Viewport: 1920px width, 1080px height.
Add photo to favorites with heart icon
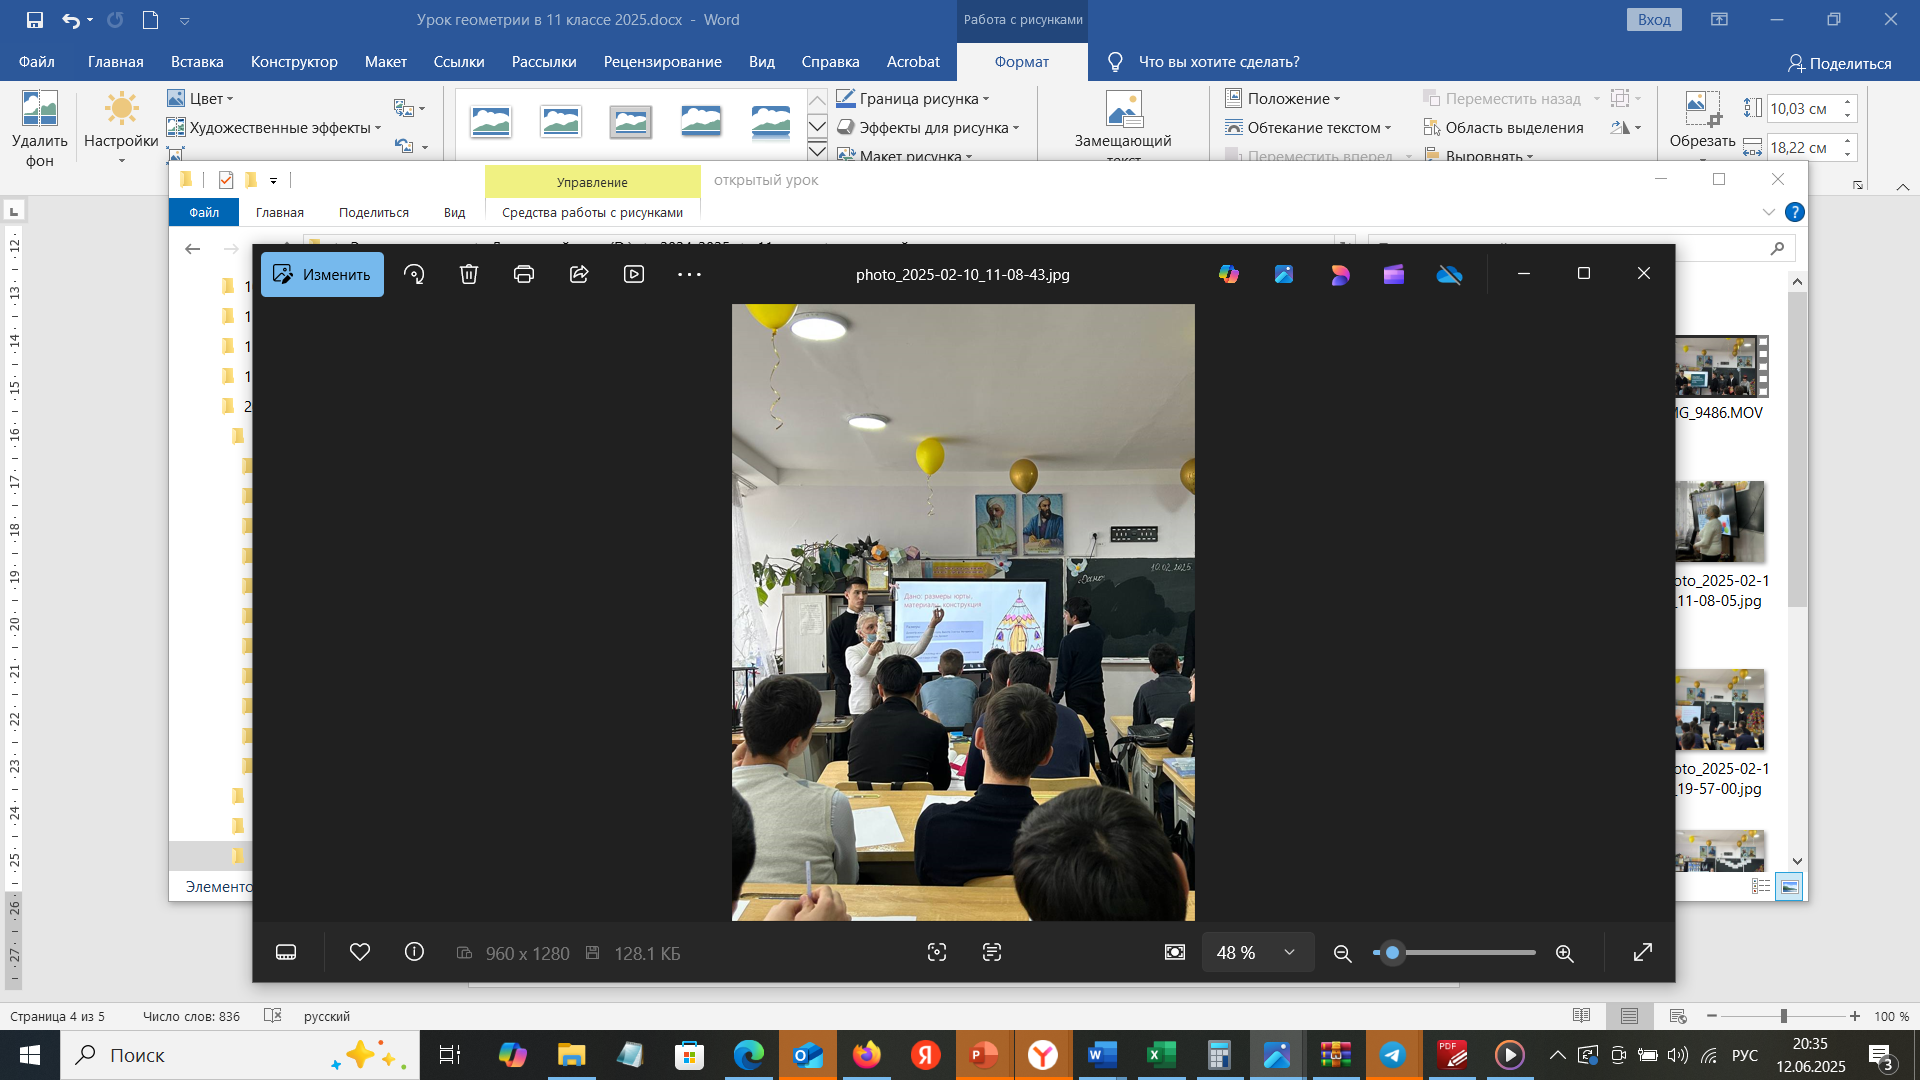click(x=360, y=952)
